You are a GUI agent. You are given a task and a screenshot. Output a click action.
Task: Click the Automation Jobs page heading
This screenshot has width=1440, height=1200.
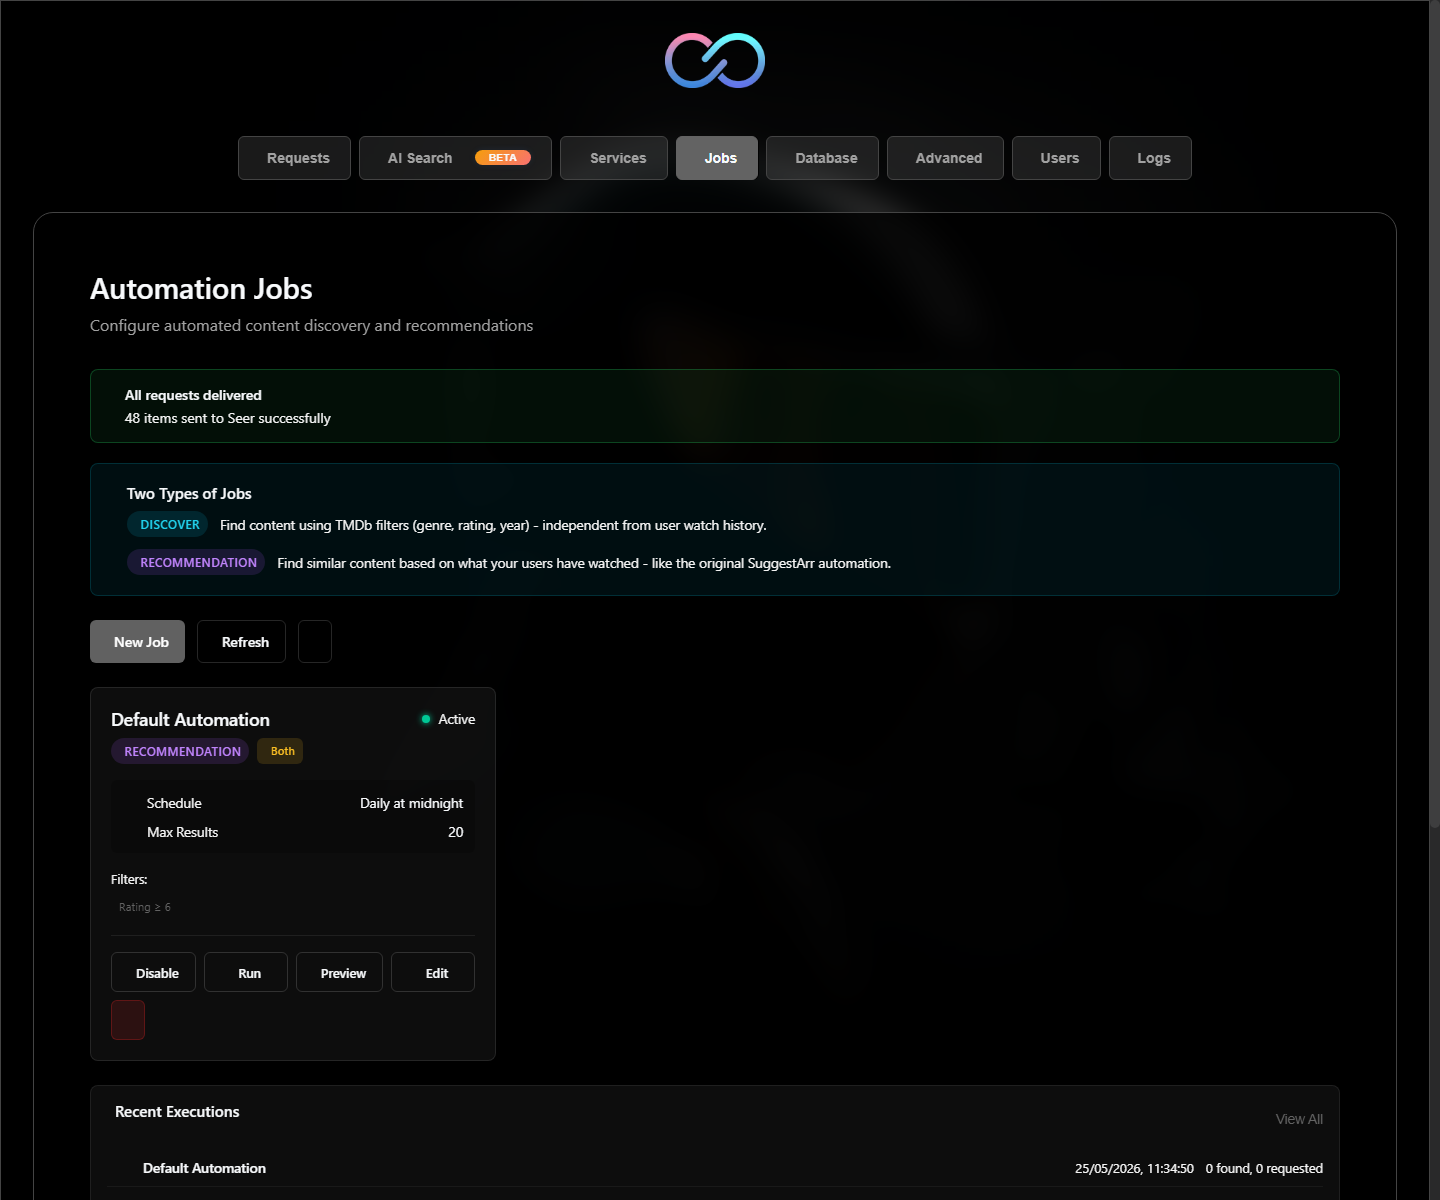(201, 289)
